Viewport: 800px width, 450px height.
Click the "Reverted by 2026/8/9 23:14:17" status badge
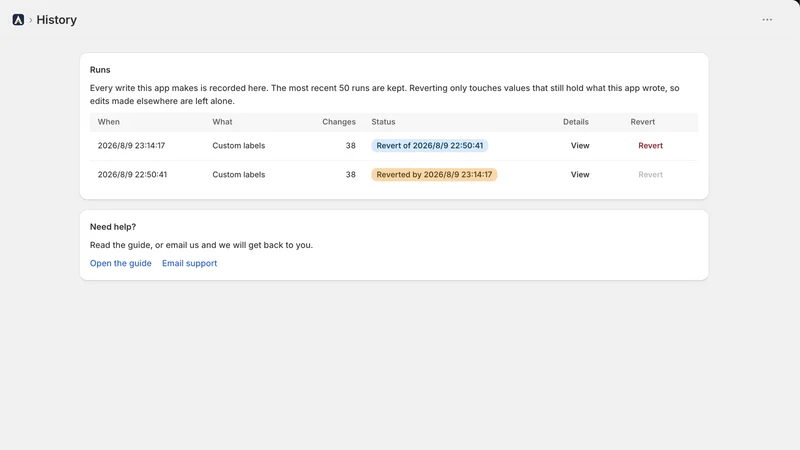(434, 174)
